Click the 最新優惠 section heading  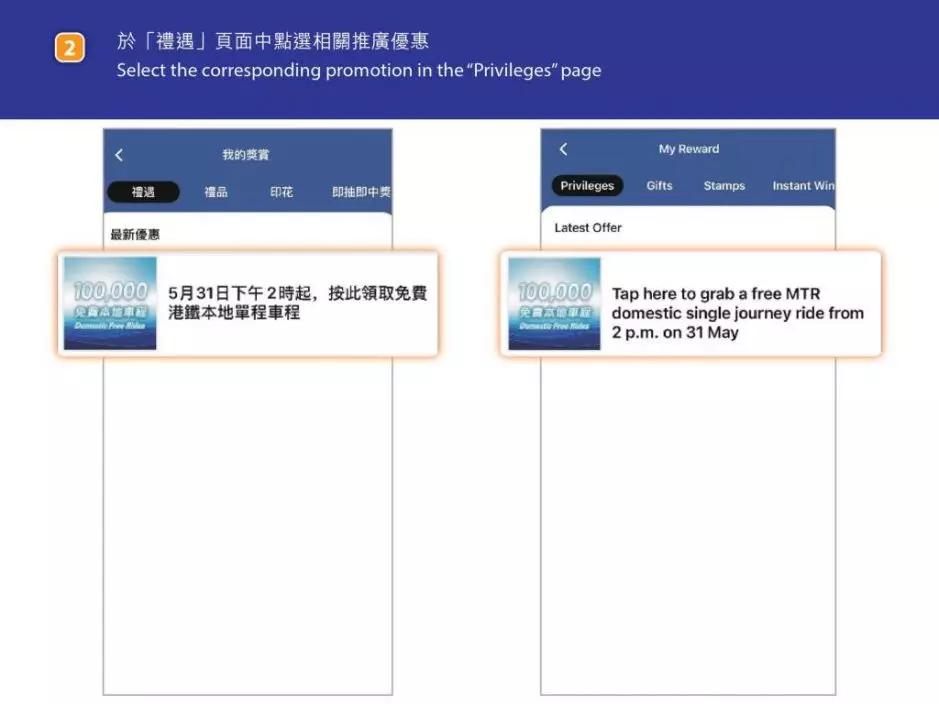coord(135,234)
